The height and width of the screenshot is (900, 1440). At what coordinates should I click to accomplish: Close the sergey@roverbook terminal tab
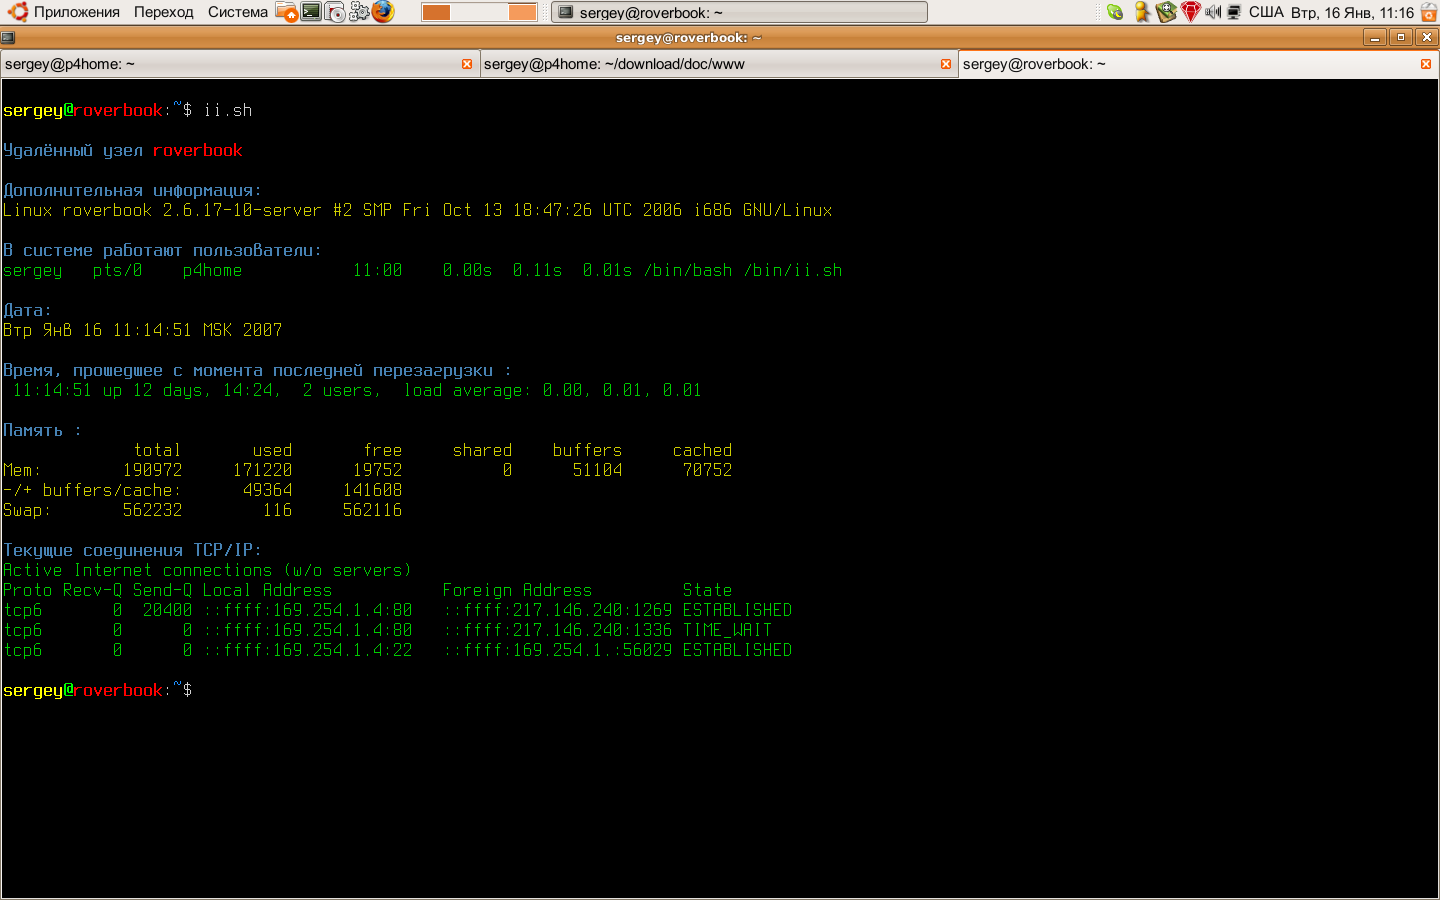click(1426, 64)
